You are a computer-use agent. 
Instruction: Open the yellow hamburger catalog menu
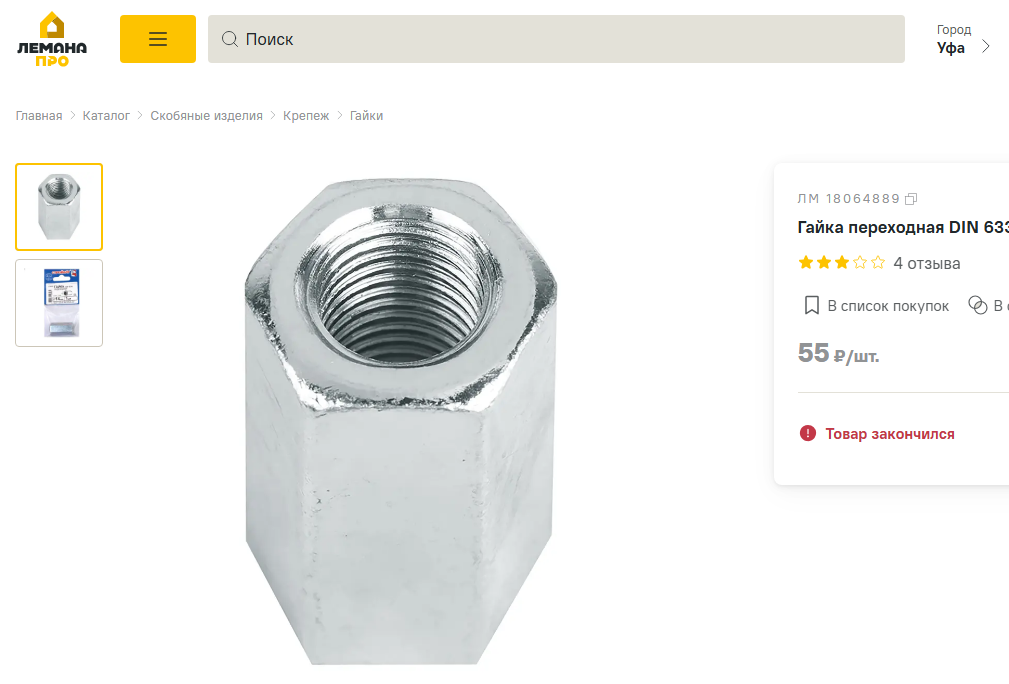coord(158,39)
